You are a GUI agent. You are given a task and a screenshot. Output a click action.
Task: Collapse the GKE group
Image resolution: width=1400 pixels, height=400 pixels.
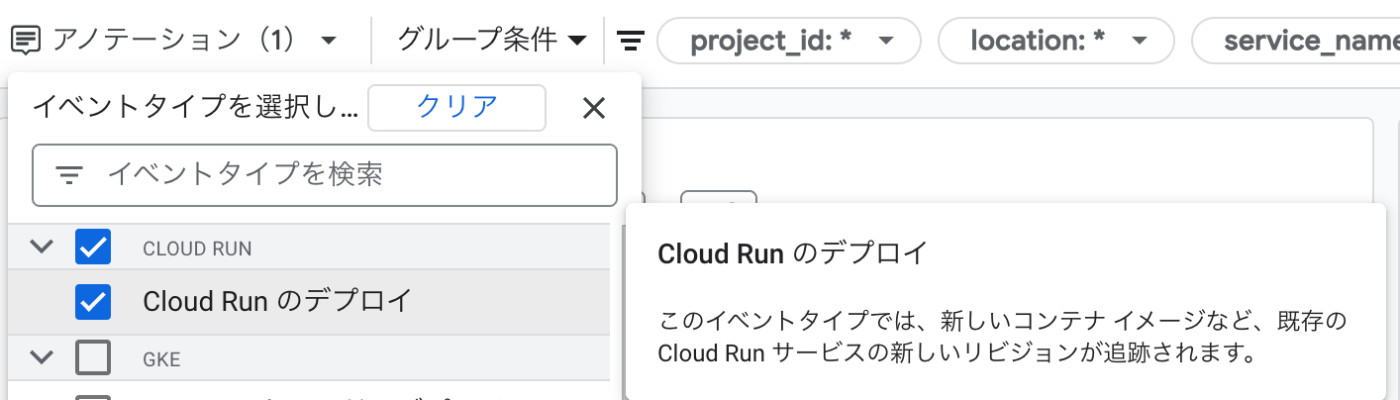41,357
